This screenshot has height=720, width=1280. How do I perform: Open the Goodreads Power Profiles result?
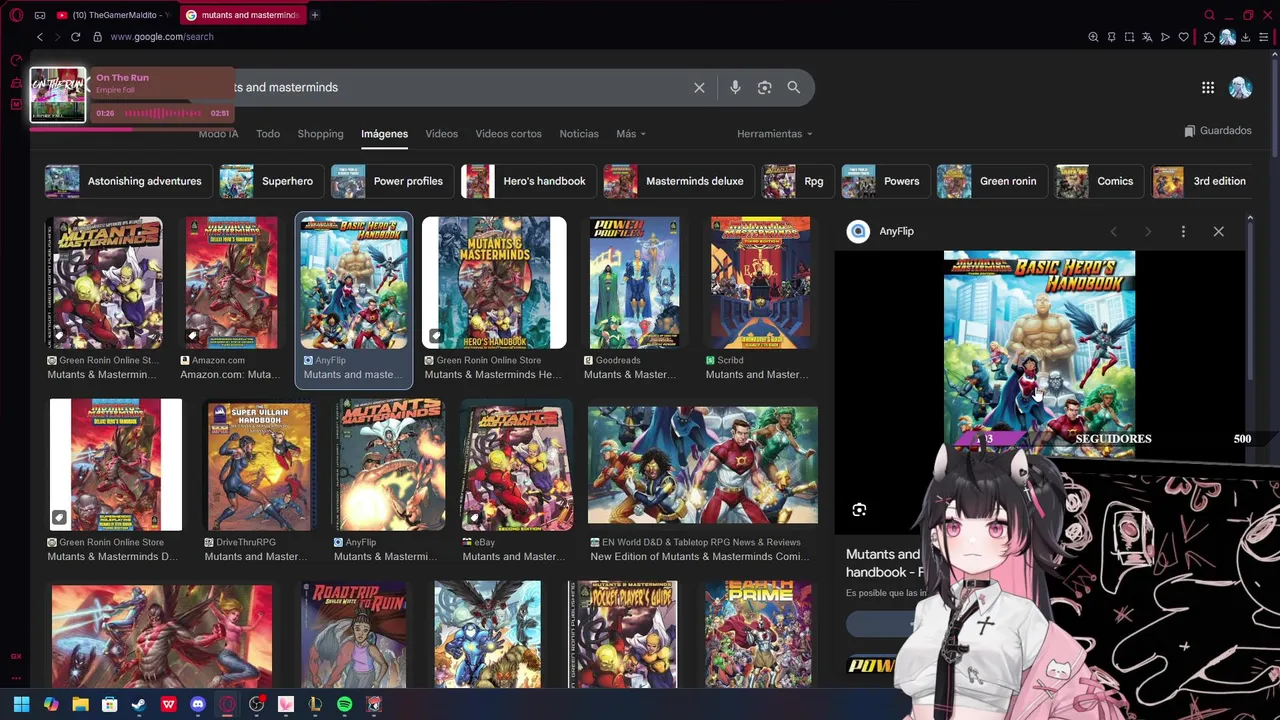(x=634, y=298)
